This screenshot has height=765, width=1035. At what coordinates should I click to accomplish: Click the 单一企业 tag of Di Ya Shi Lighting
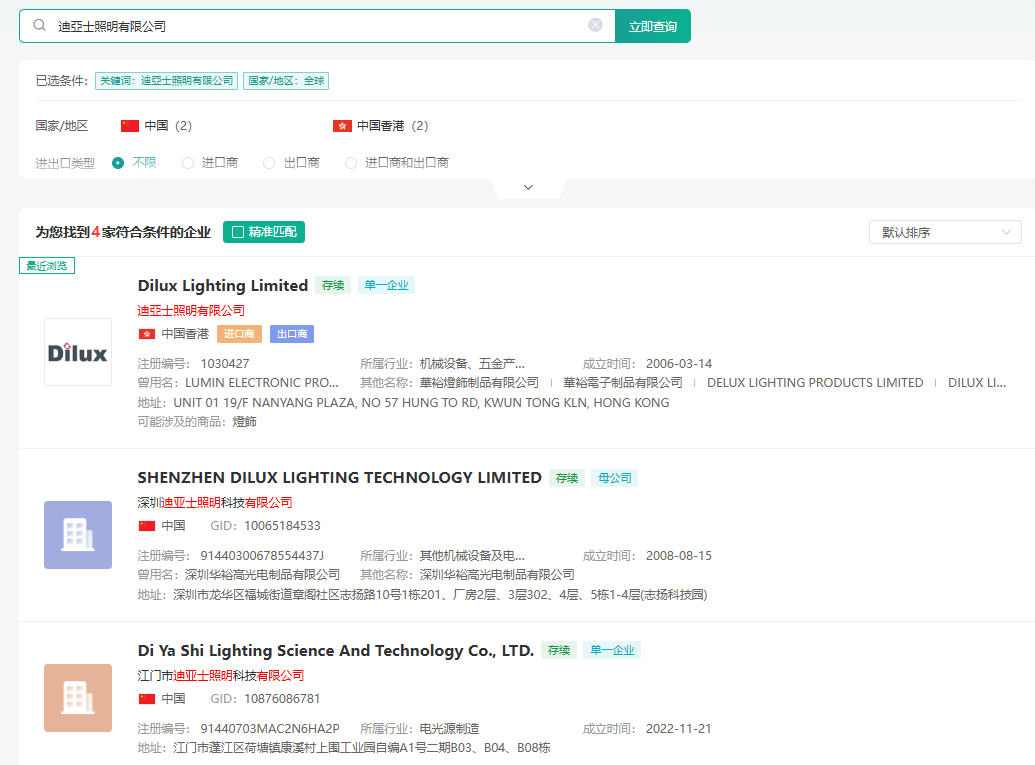612,650
